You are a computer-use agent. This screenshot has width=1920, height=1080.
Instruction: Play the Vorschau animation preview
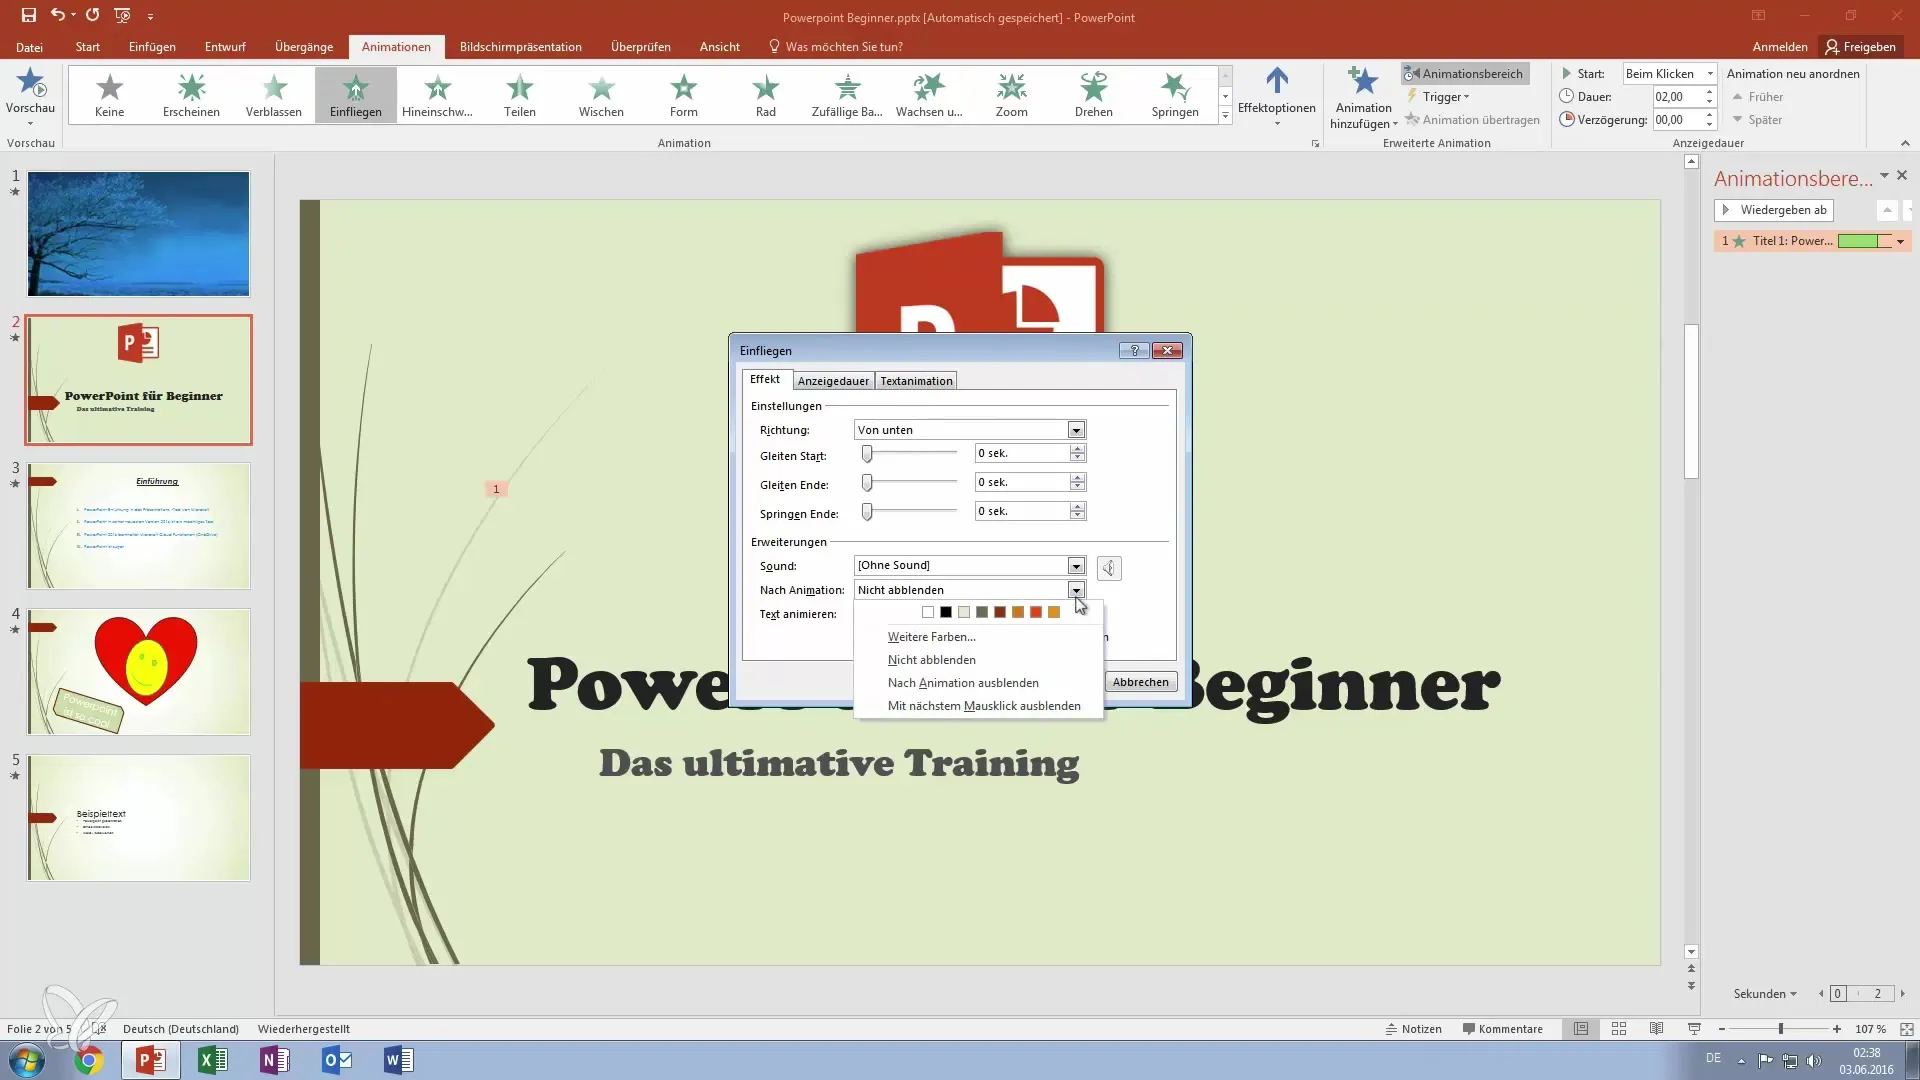click(x=30, y=95)
